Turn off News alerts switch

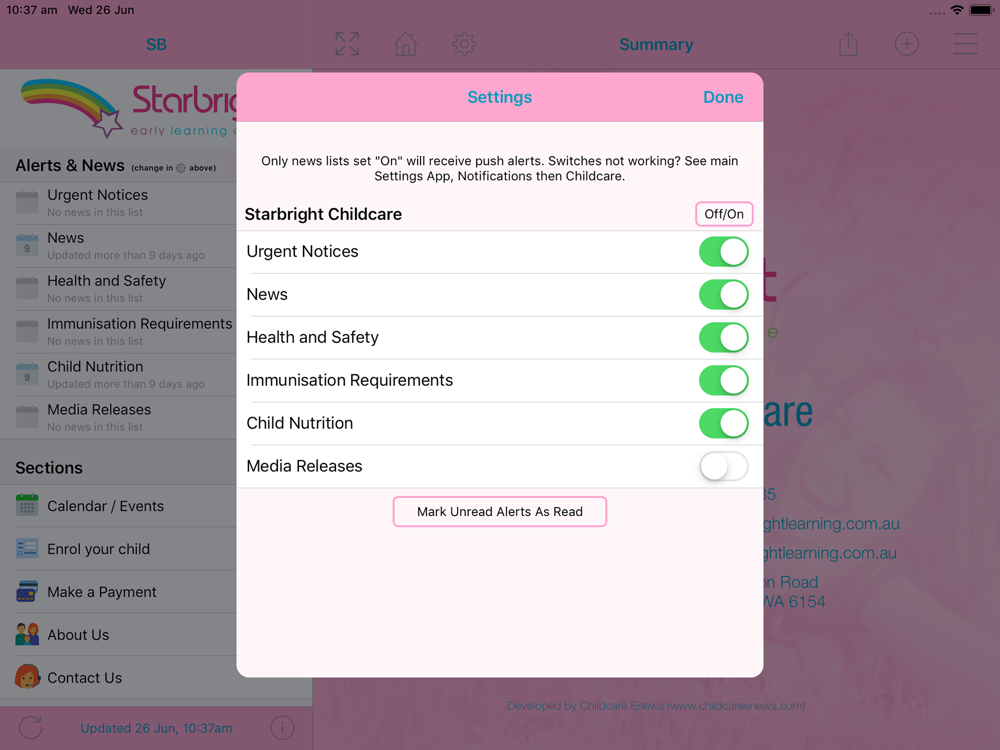coord(723,294)
